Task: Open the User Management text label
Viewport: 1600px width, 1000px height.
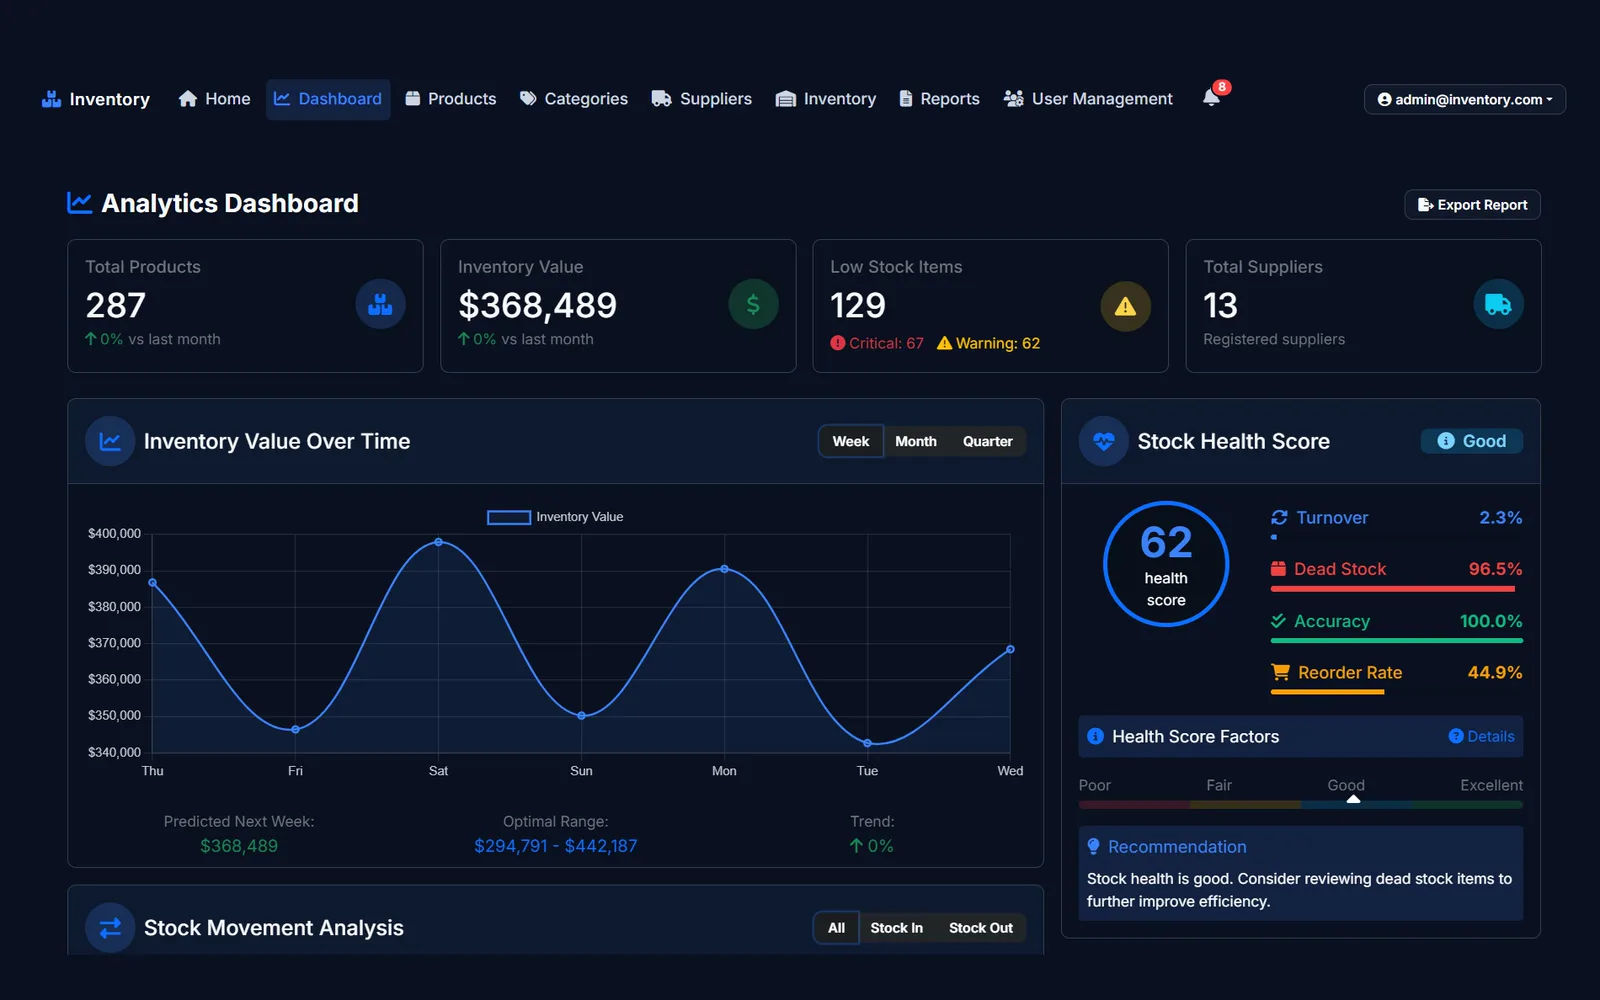Action: click(x=1102, y=99)
